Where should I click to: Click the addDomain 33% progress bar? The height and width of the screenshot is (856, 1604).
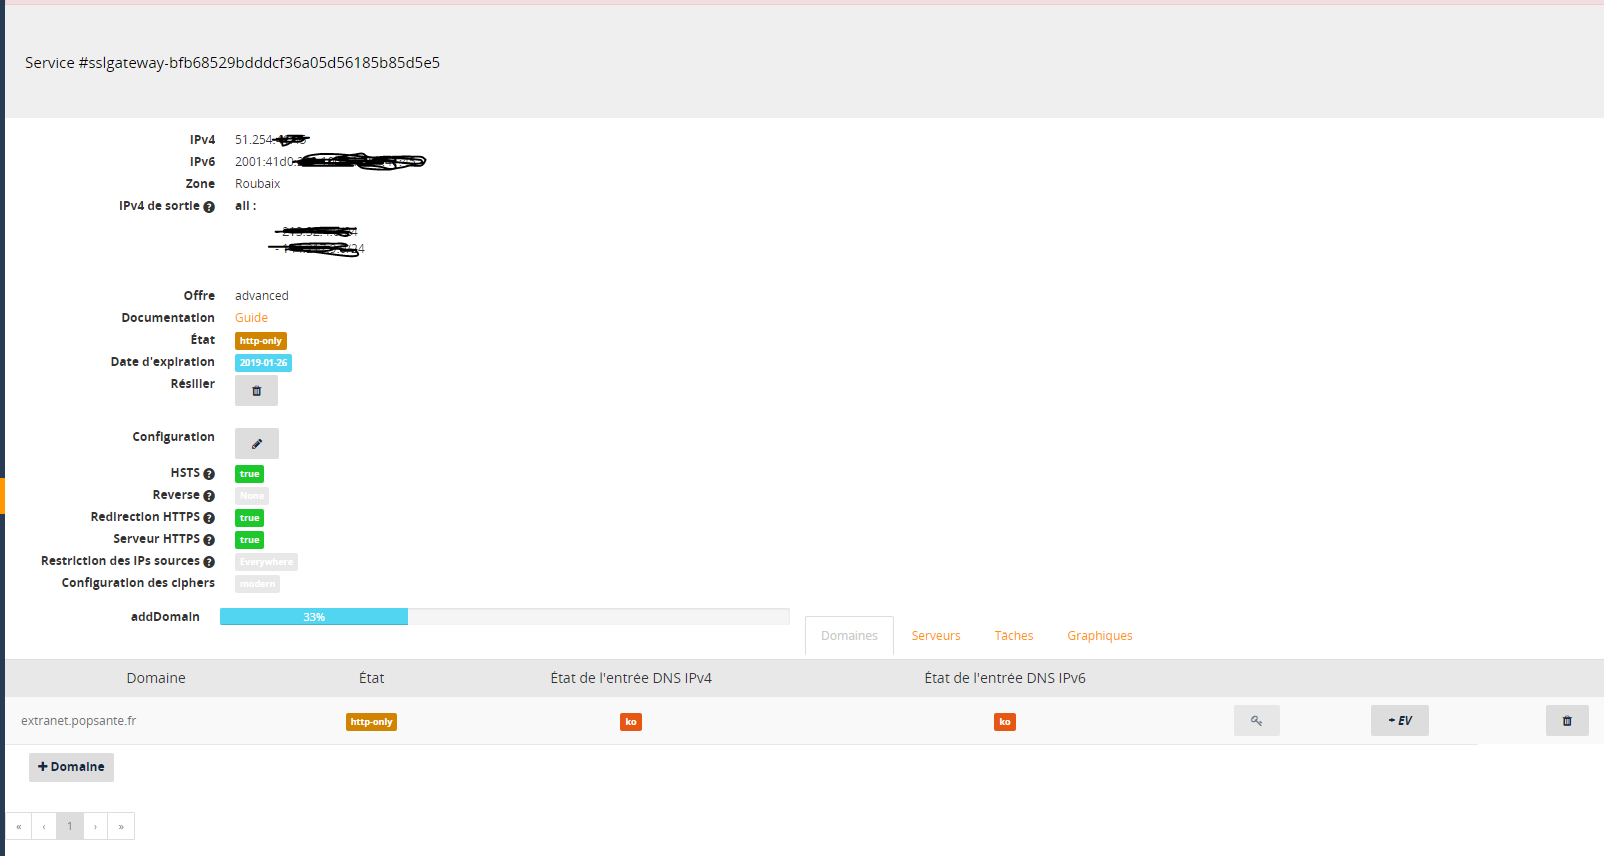[x=314, y=617]
